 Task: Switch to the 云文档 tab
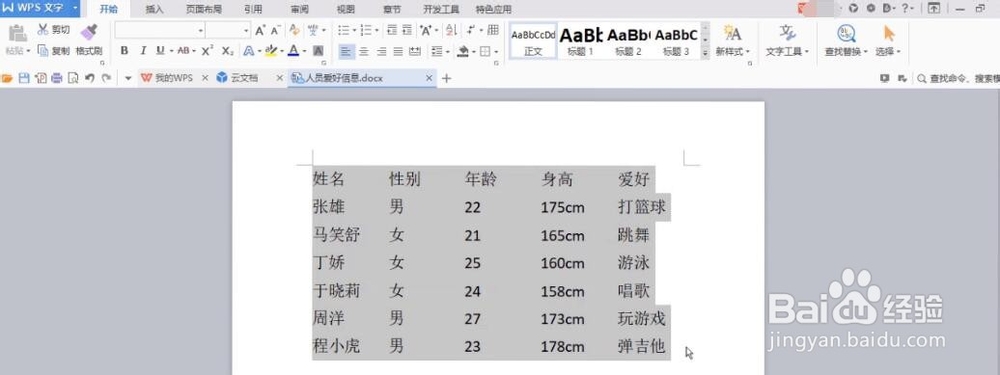coord(244,78)
